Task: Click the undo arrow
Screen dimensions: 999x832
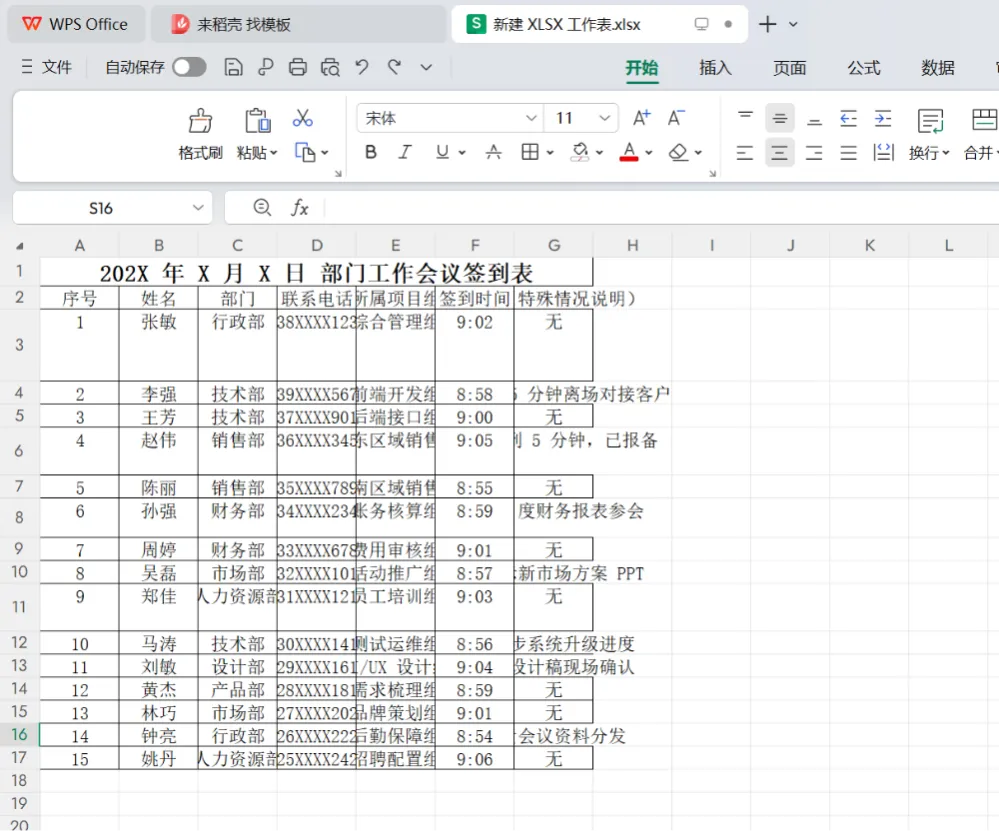Action: pyautogui.click(x=362, y=67)
